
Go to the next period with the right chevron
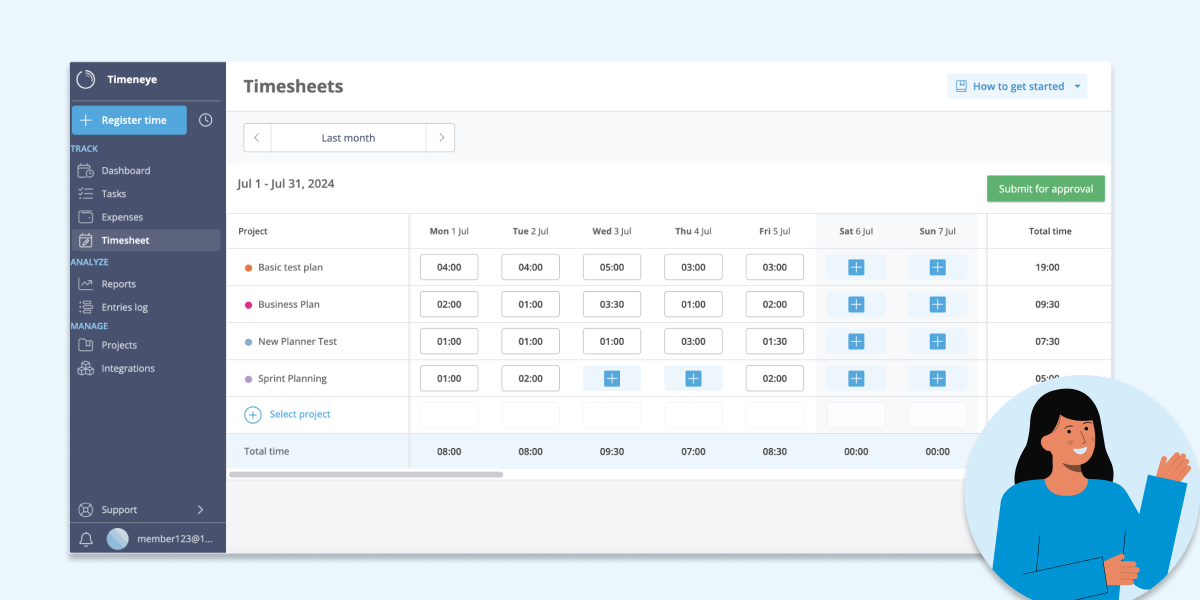441,137
